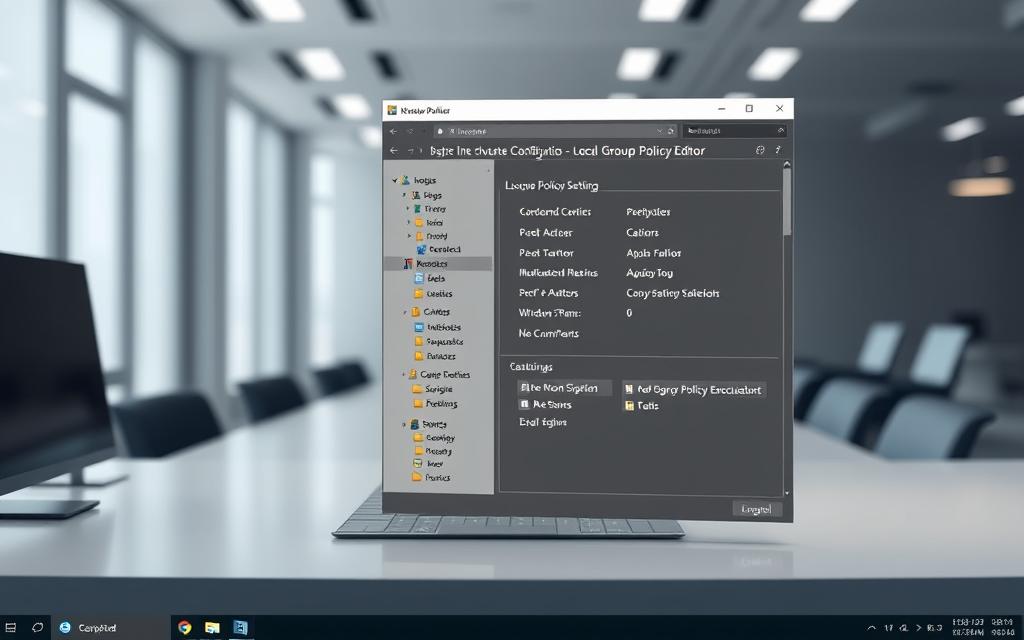Open the blue taskbar app next to File Explorer

coord(240,628)
